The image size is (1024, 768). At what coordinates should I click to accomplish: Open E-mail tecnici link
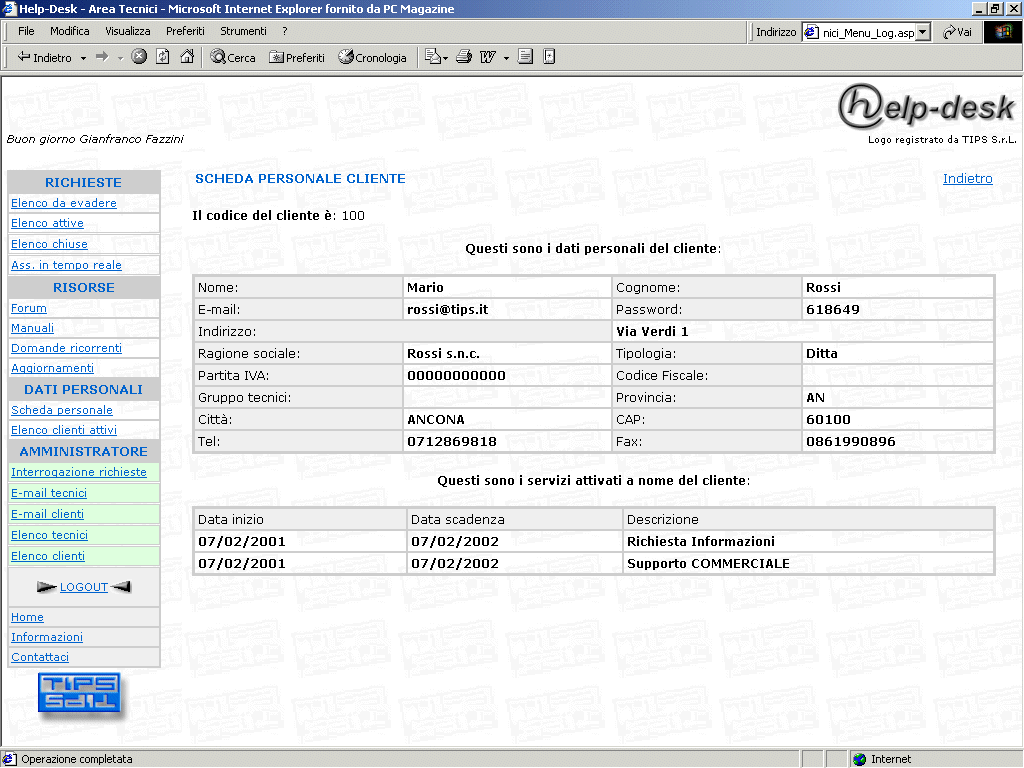[x=49, y=493]
